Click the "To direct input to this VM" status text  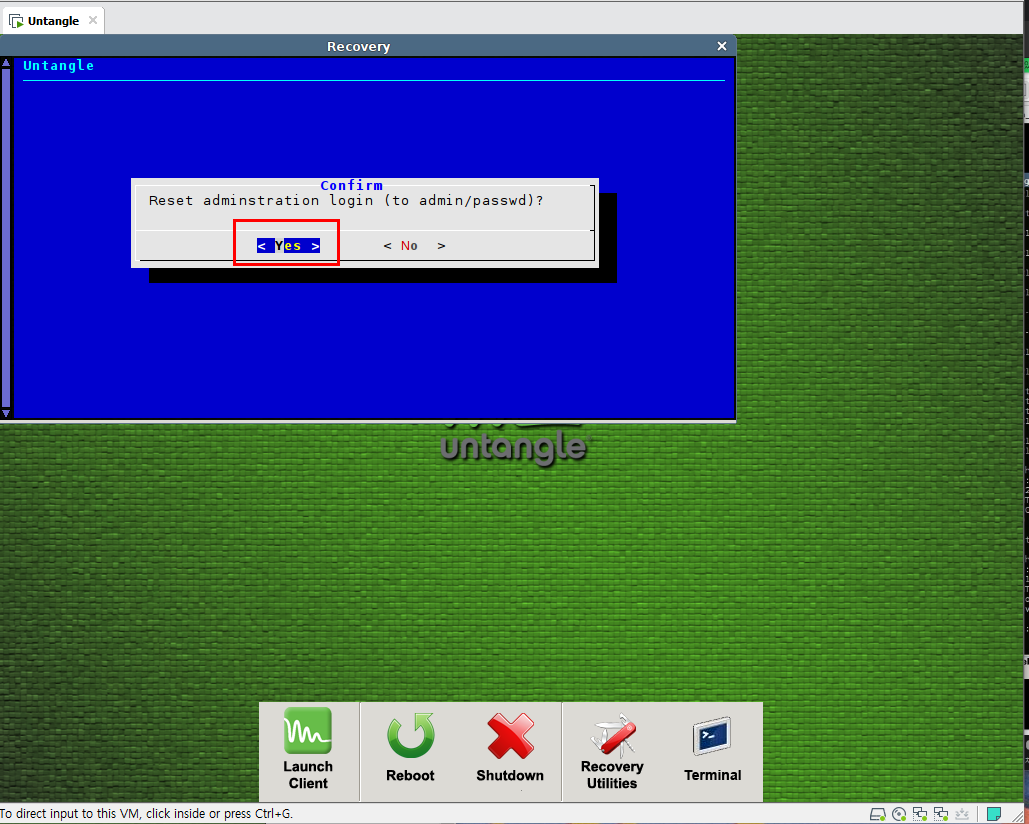pyautogui.click(x=146, y=814)
